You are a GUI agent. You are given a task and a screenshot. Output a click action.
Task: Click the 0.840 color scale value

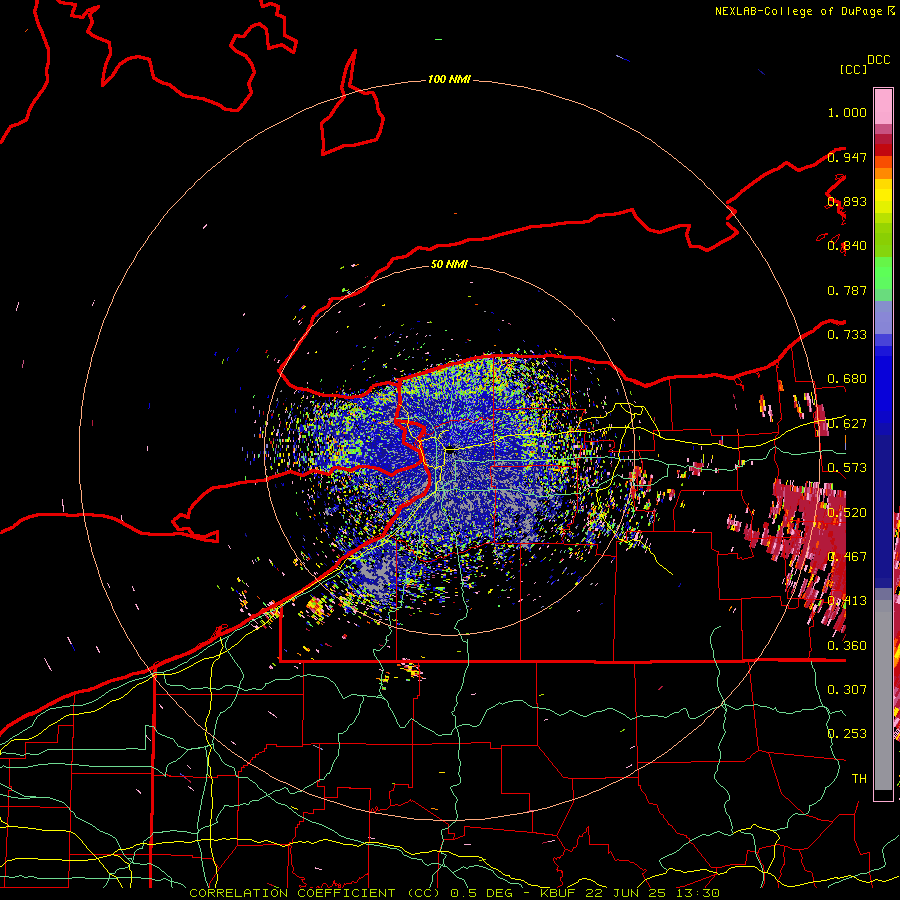(x=847, y=246)
